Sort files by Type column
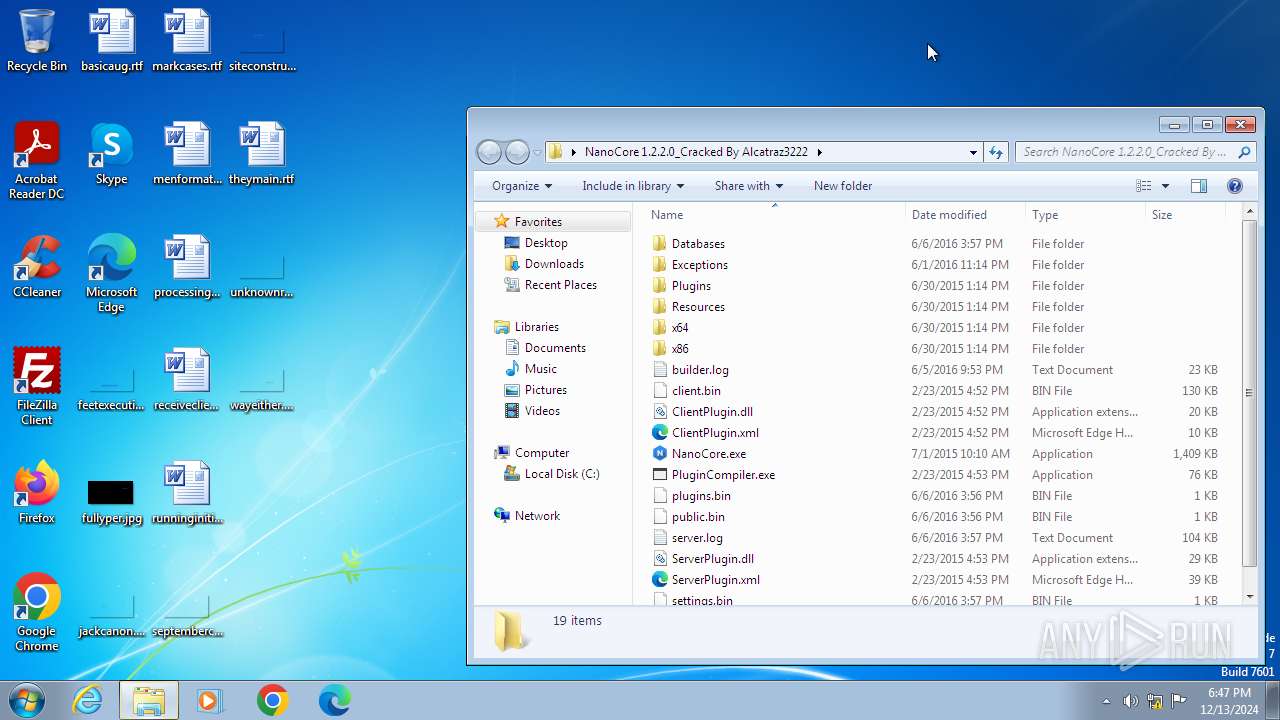This screenshot has height=720, width=1280. coord(1085,215)
